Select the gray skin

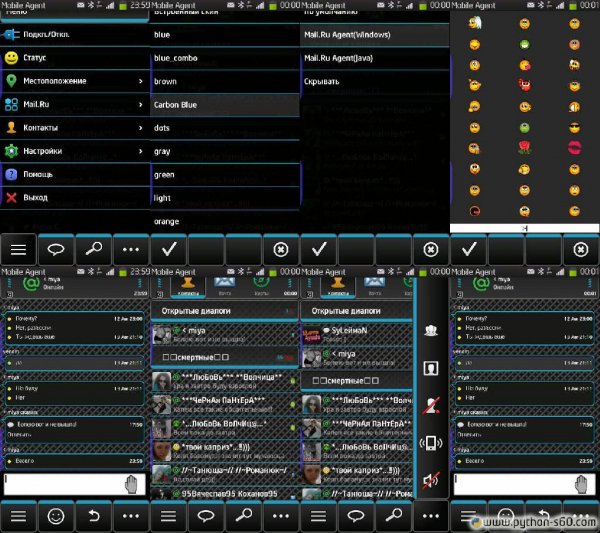[225, 152]
